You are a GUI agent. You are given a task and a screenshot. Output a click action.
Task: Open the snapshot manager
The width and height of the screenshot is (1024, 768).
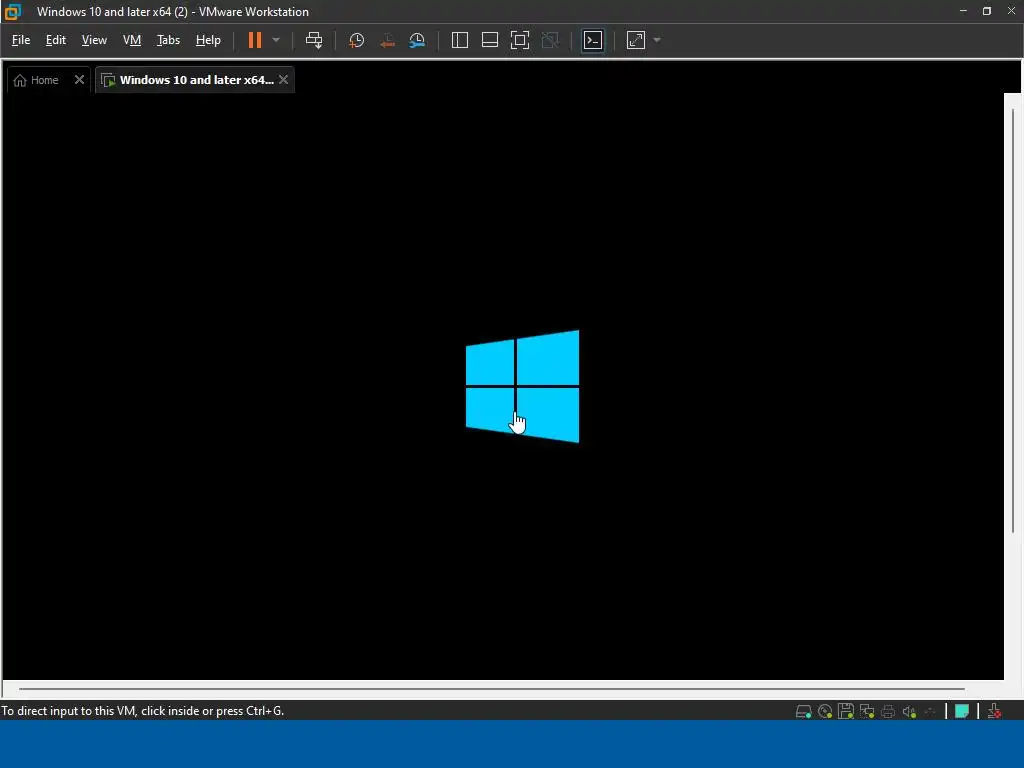(x=417, y=40)
